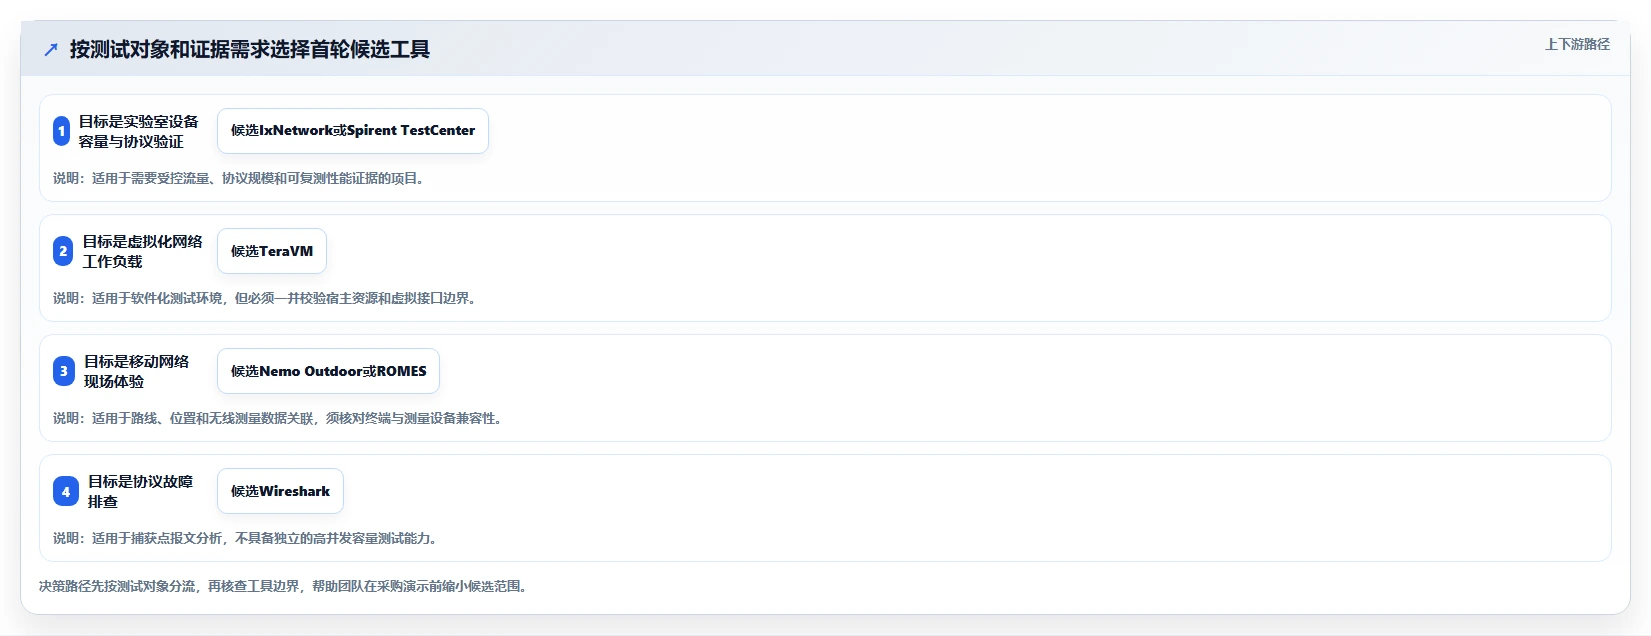1651x636 pixels.
Task: Click the title 按测试对象和证据需求选择首轮候选工具
Action: click(250, 49)
